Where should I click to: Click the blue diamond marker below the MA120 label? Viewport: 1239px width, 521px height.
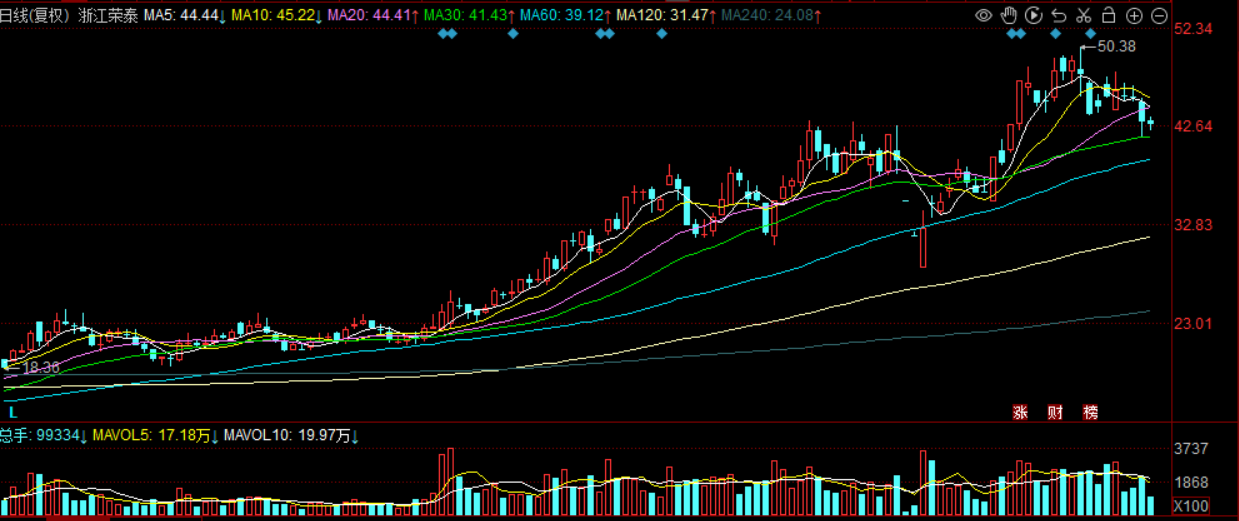point(661,34)
